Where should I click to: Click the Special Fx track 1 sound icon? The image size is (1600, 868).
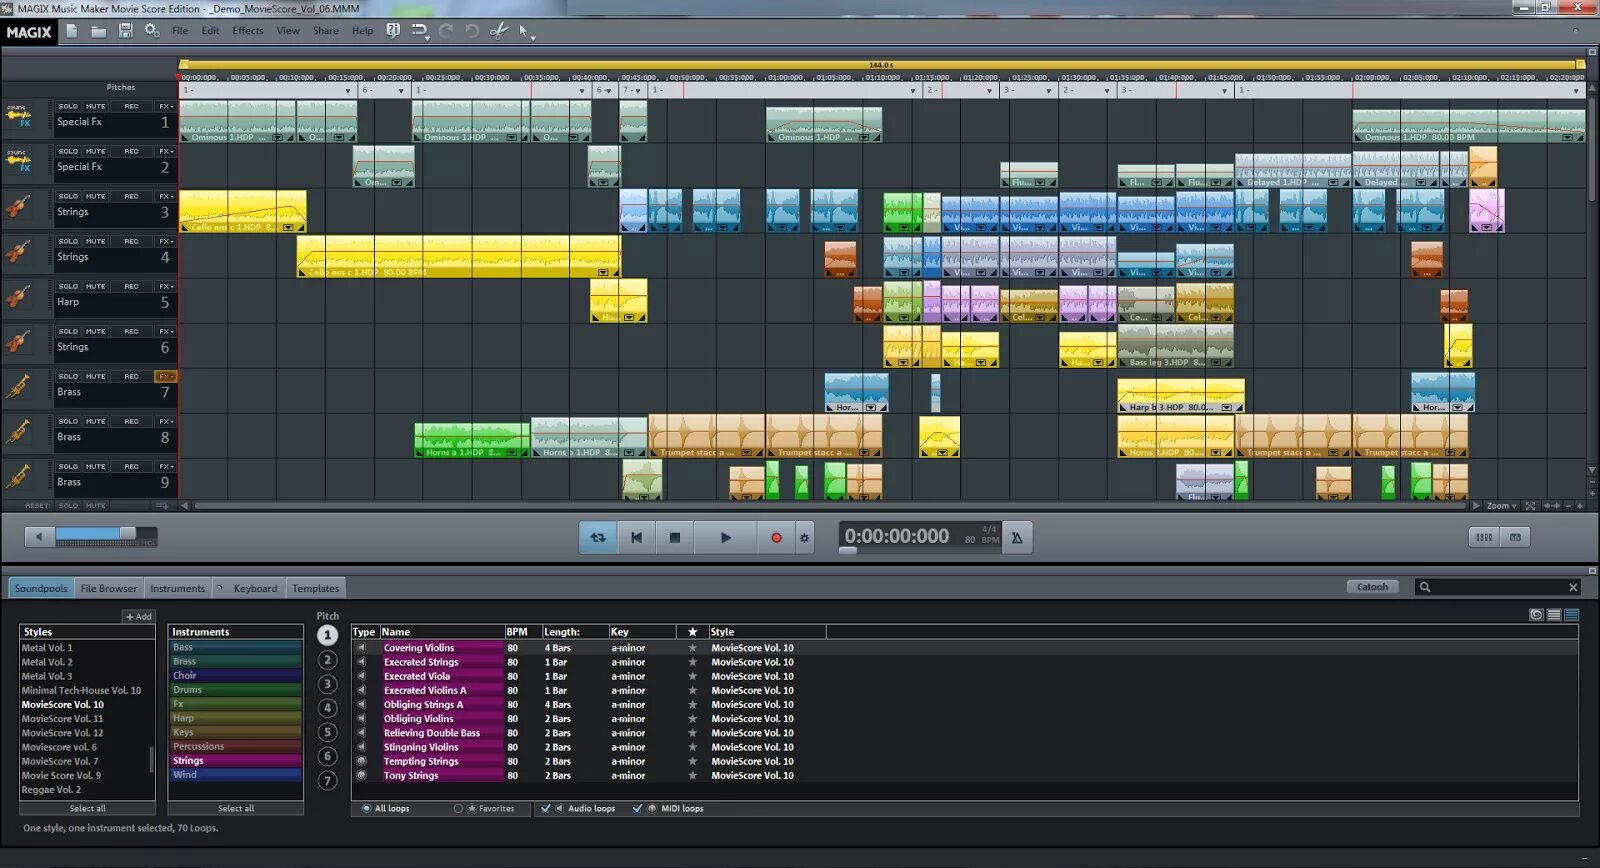pyautogui.click(x=18, y=115)
